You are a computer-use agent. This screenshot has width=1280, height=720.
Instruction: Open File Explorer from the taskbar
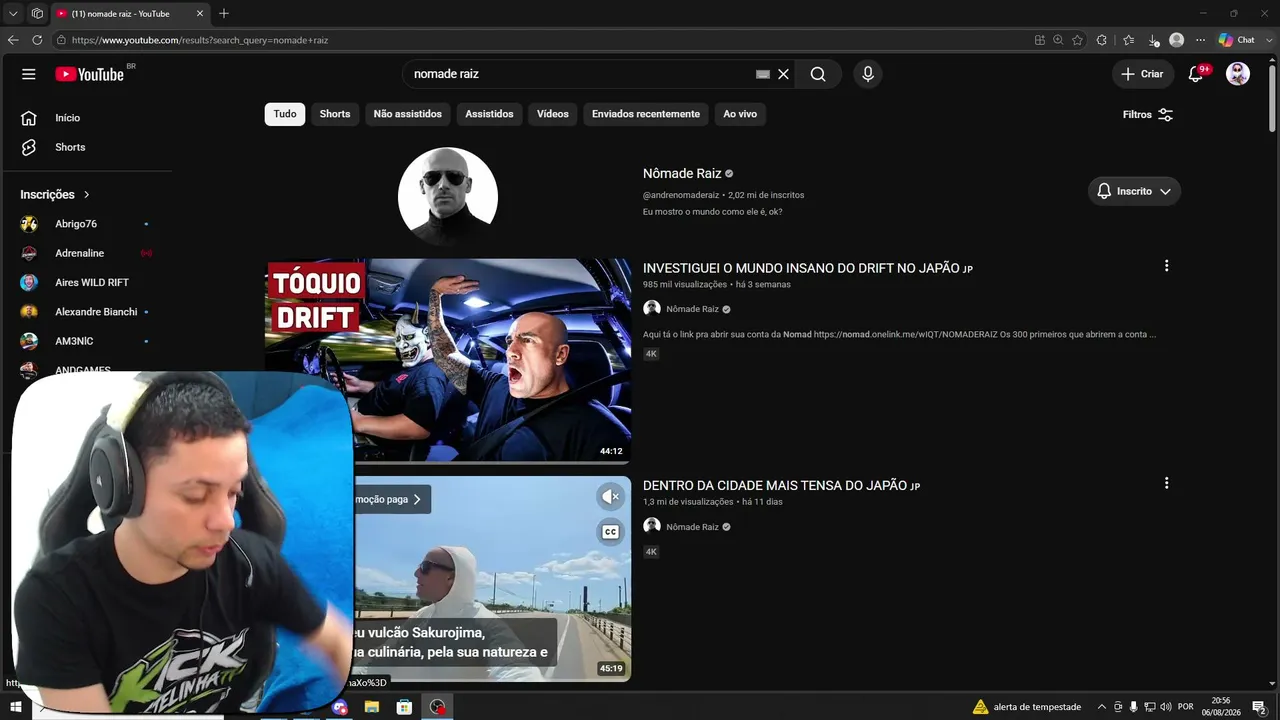click(372, 707)
